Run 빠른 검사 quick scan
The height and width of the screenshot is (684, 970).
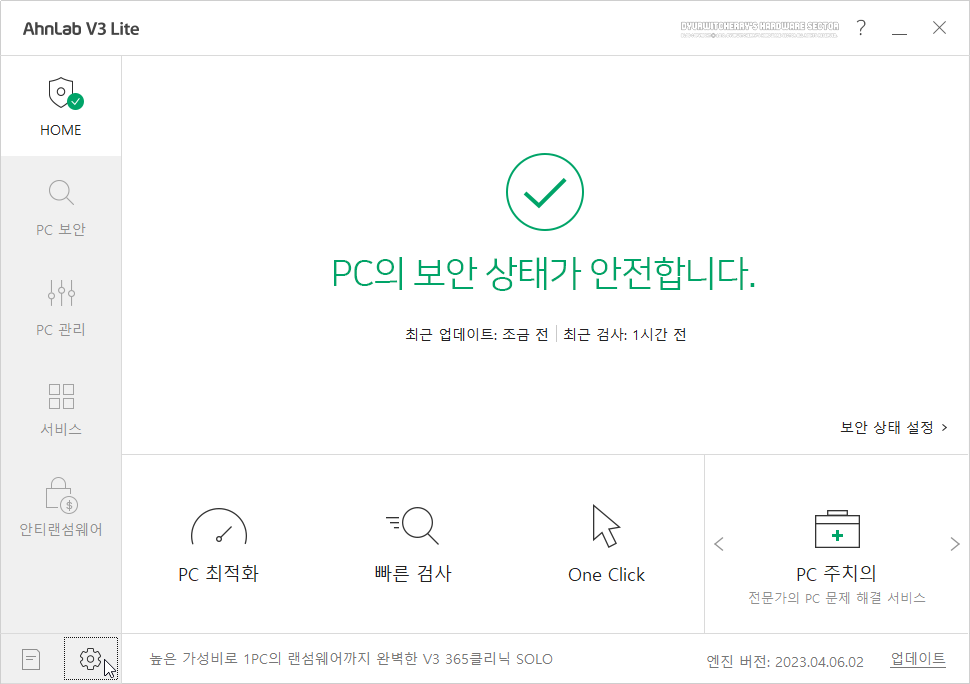pos(413,545)
